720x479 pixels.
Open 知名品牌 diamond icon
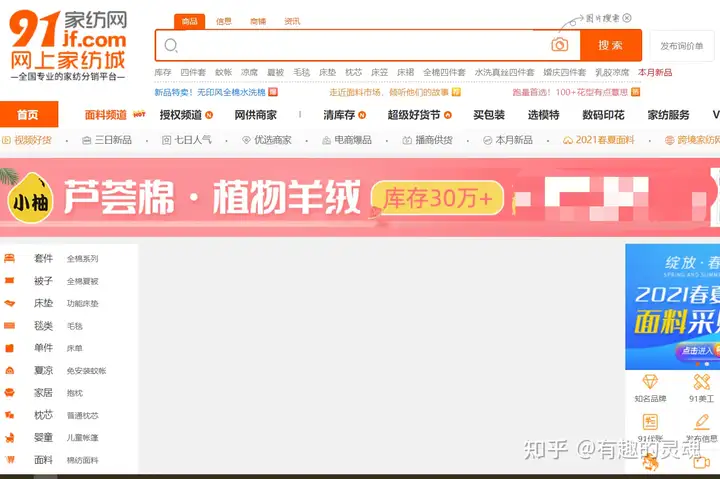tap(650, 382)
